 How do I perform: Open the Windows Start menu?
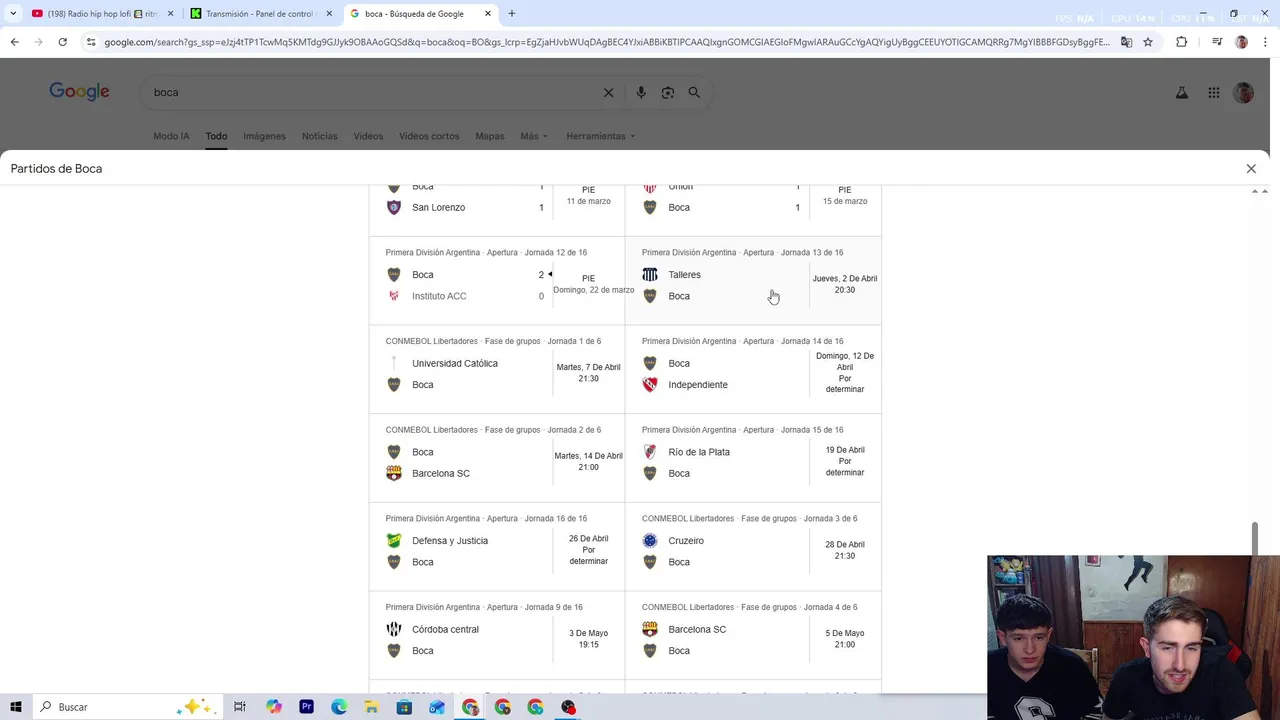[x=15, y=707]
